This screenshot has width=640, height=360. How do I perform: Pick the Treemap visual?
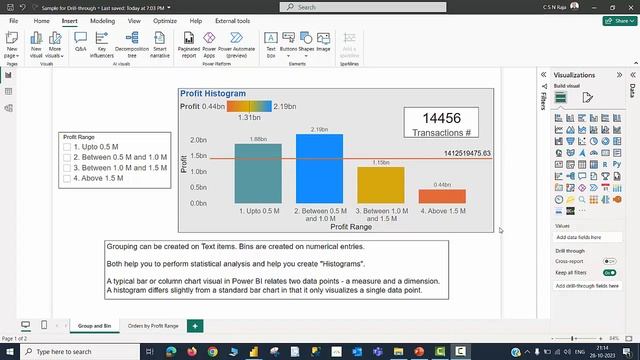[x=617, y=141]
